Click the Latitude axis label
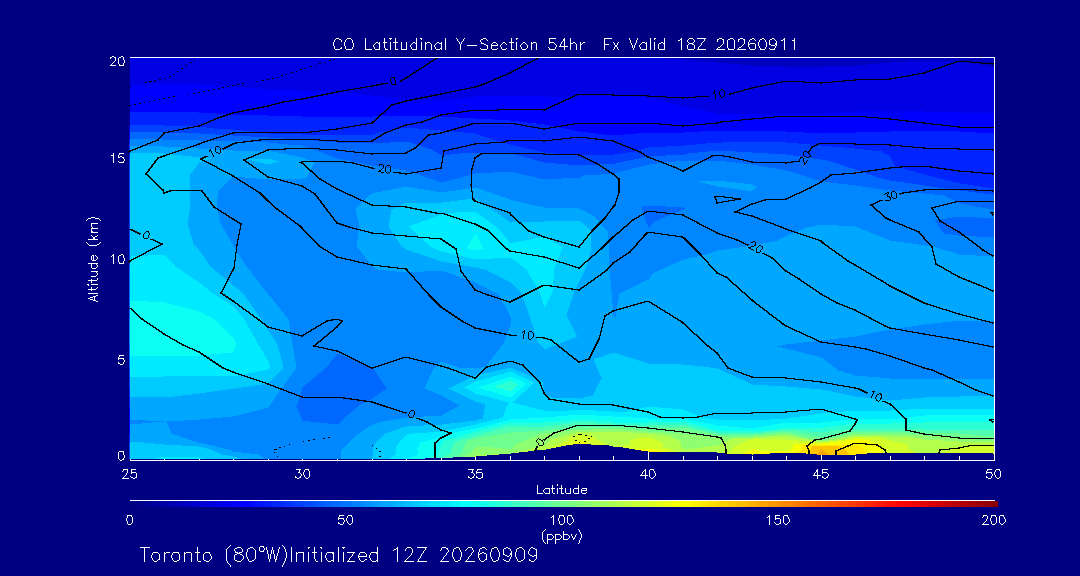Viewport: 1080px width, 576px height. point(561,490)
